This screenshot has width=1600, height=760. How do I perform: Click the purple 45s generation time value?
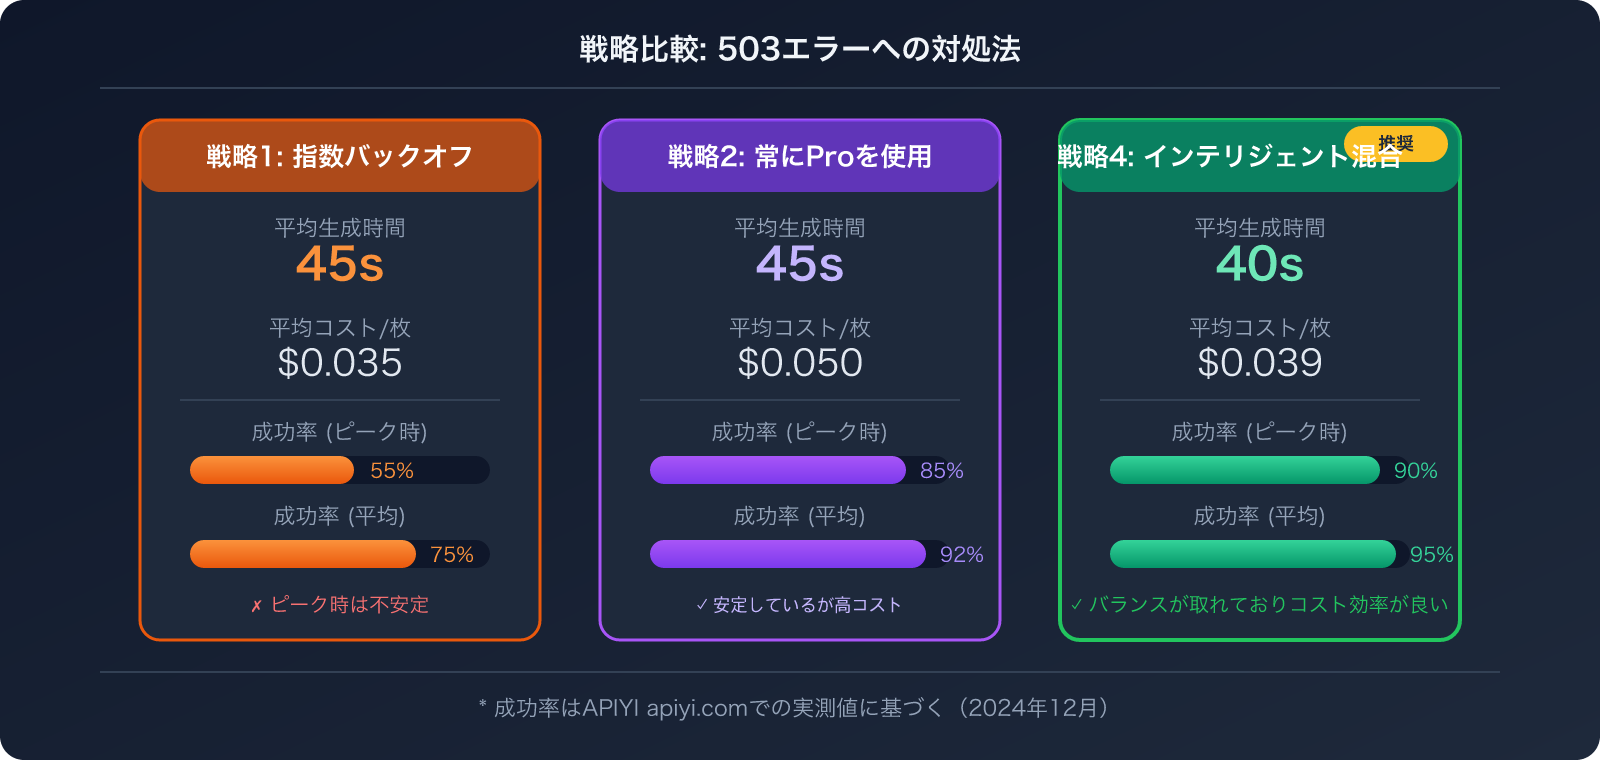(800, 264)
